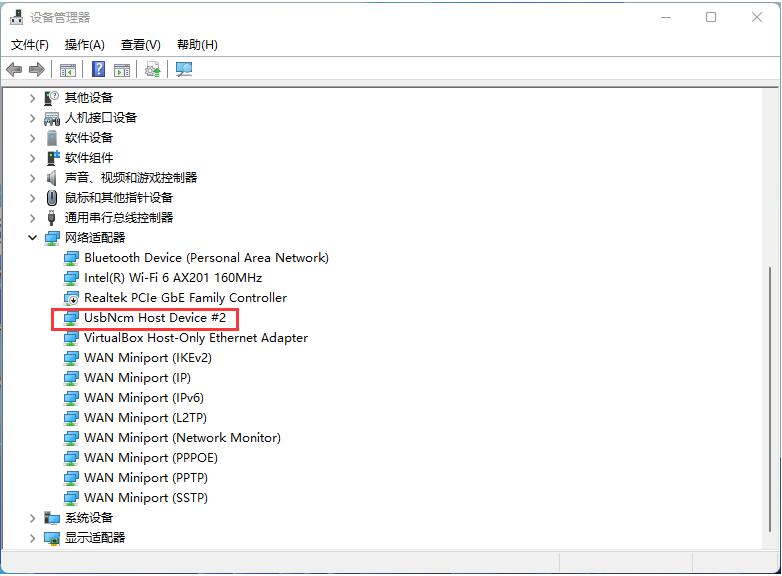Expand the 人机接口设备 node
The height and width of the screenshot is (576, 782).
coord(32,118)
